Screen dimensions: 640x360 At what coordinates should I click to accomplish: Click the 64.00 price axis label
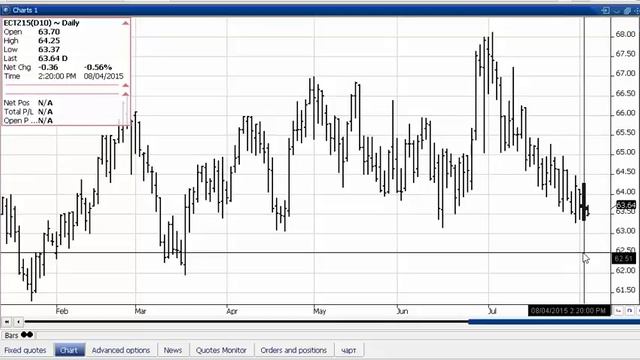[x=625, y=192]
